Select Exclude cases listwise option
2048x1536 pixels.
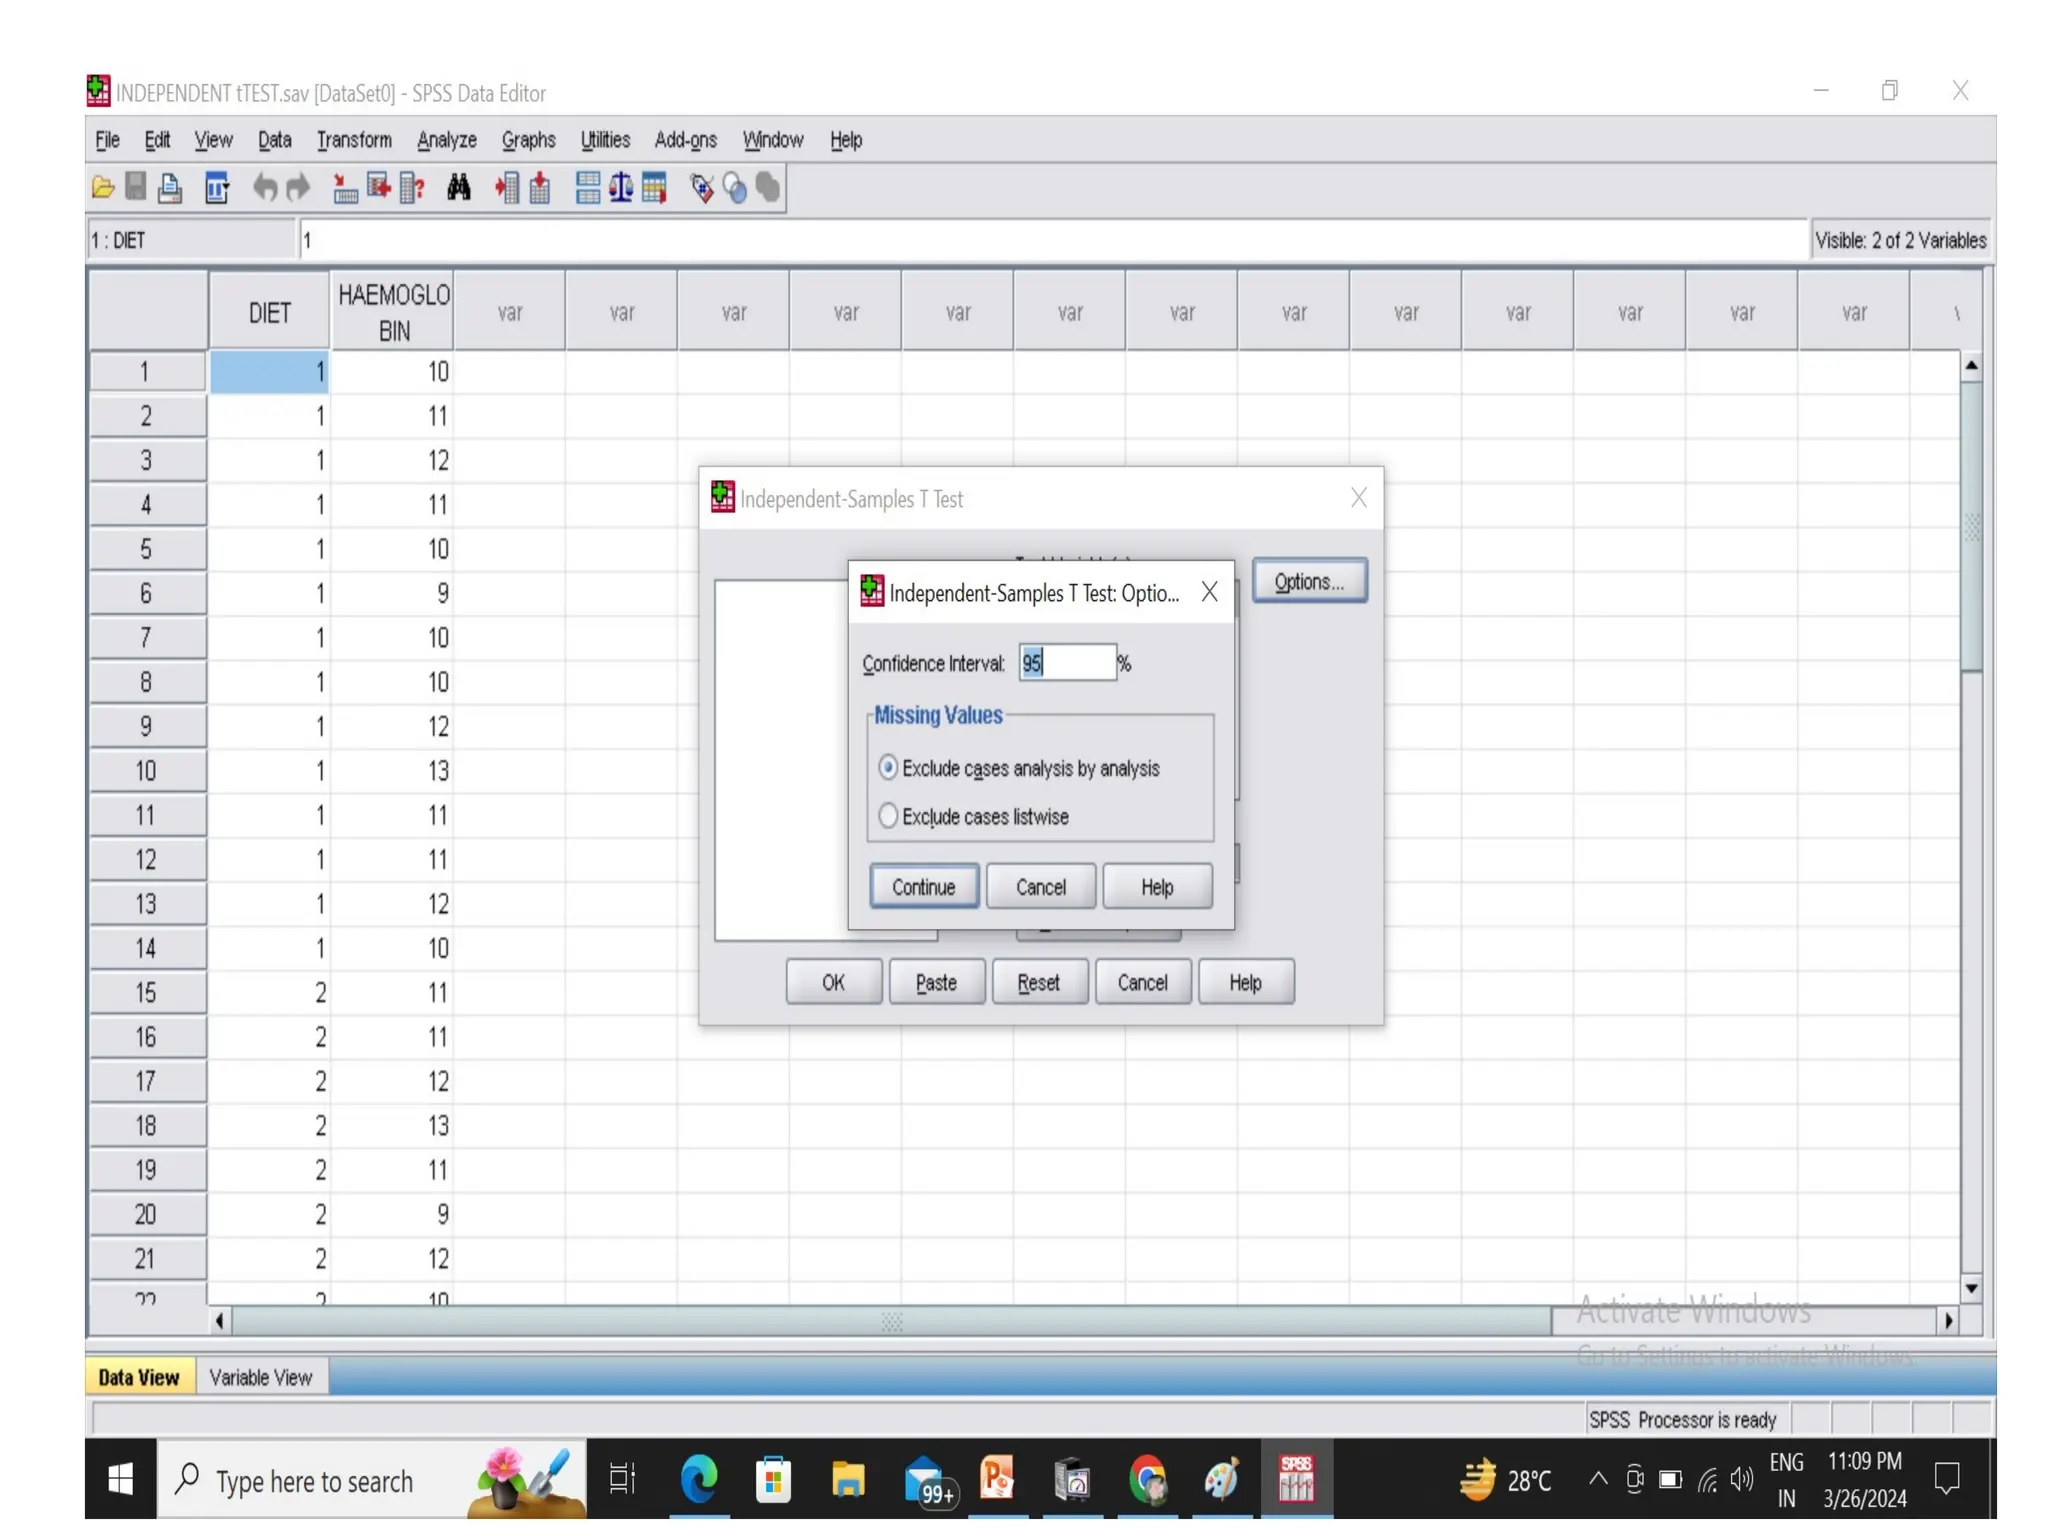click(888, 816)
